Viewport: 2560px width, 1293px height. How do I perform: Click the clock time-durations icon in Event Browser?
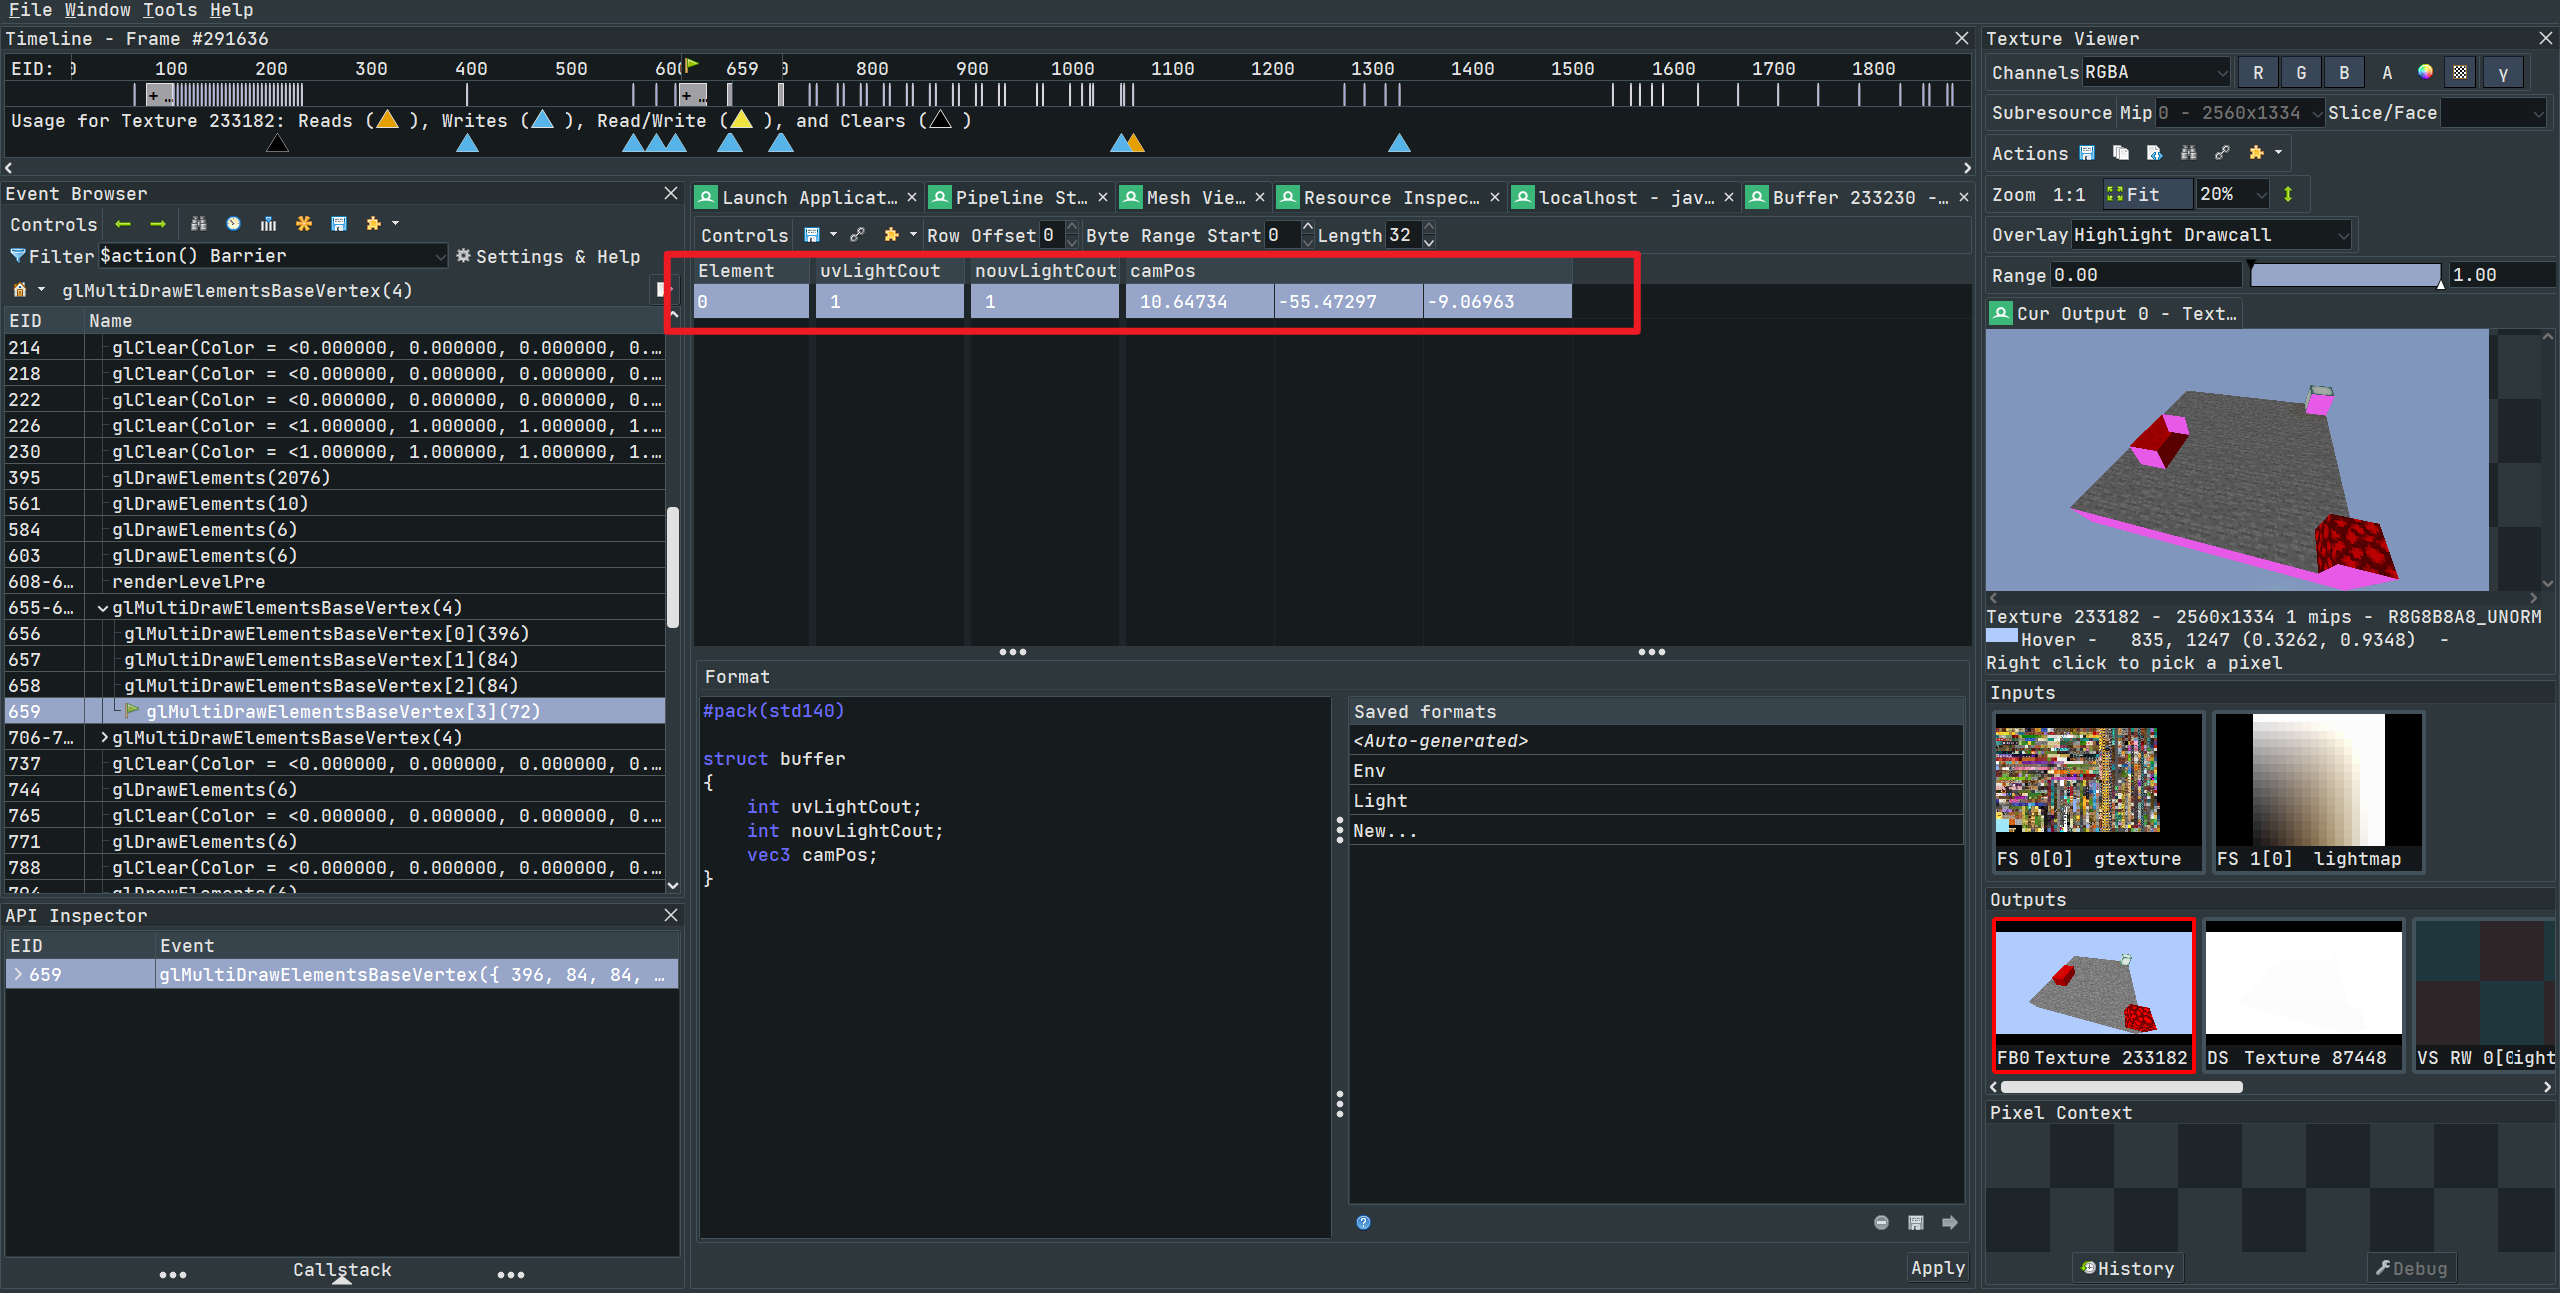[233, 224]
